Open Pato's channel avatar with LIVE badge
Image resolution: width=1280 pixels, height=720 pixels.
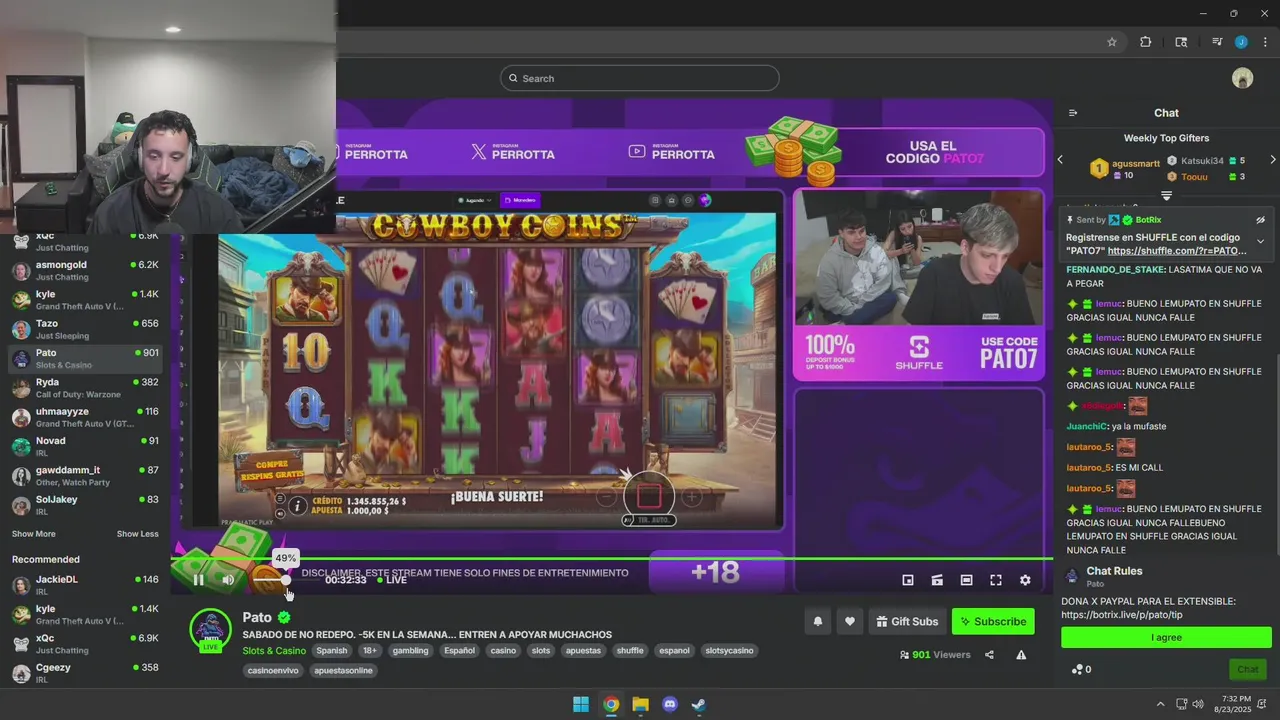point(210,631)
